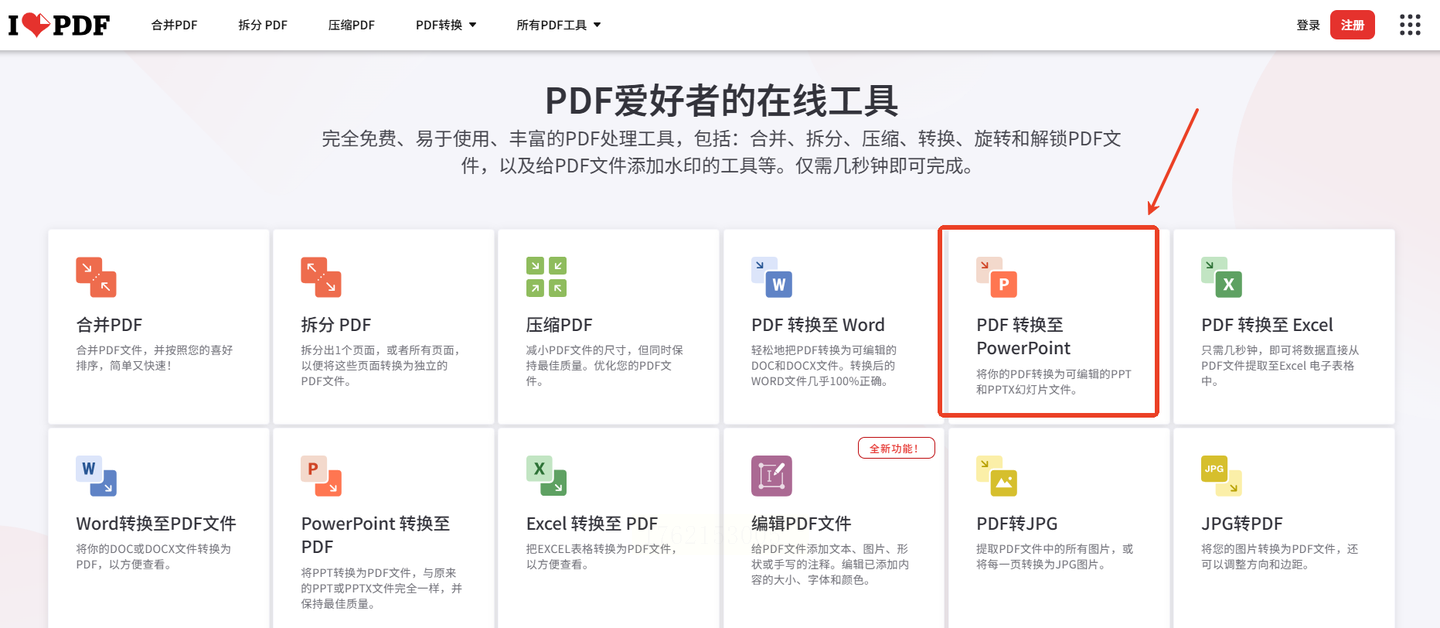The image size is (1440, 628).
Task: Open the PDF 转换至 Word card title
Action: (818, 325)
